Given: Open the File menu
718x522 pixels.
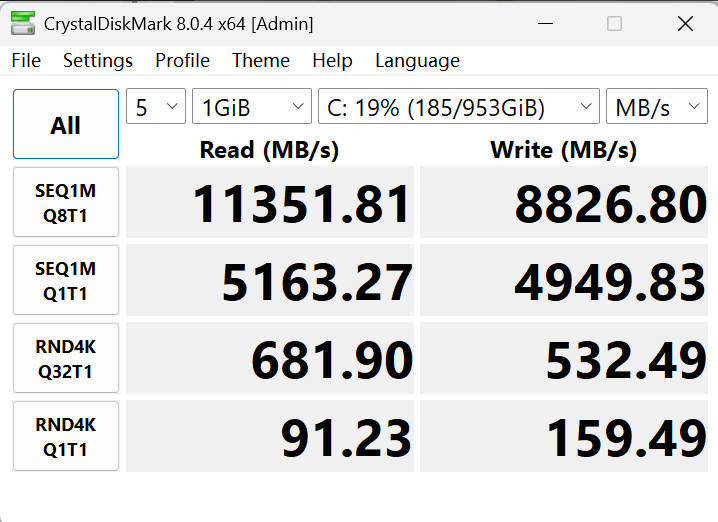Looking at the screenshot, I should [26, 61].
